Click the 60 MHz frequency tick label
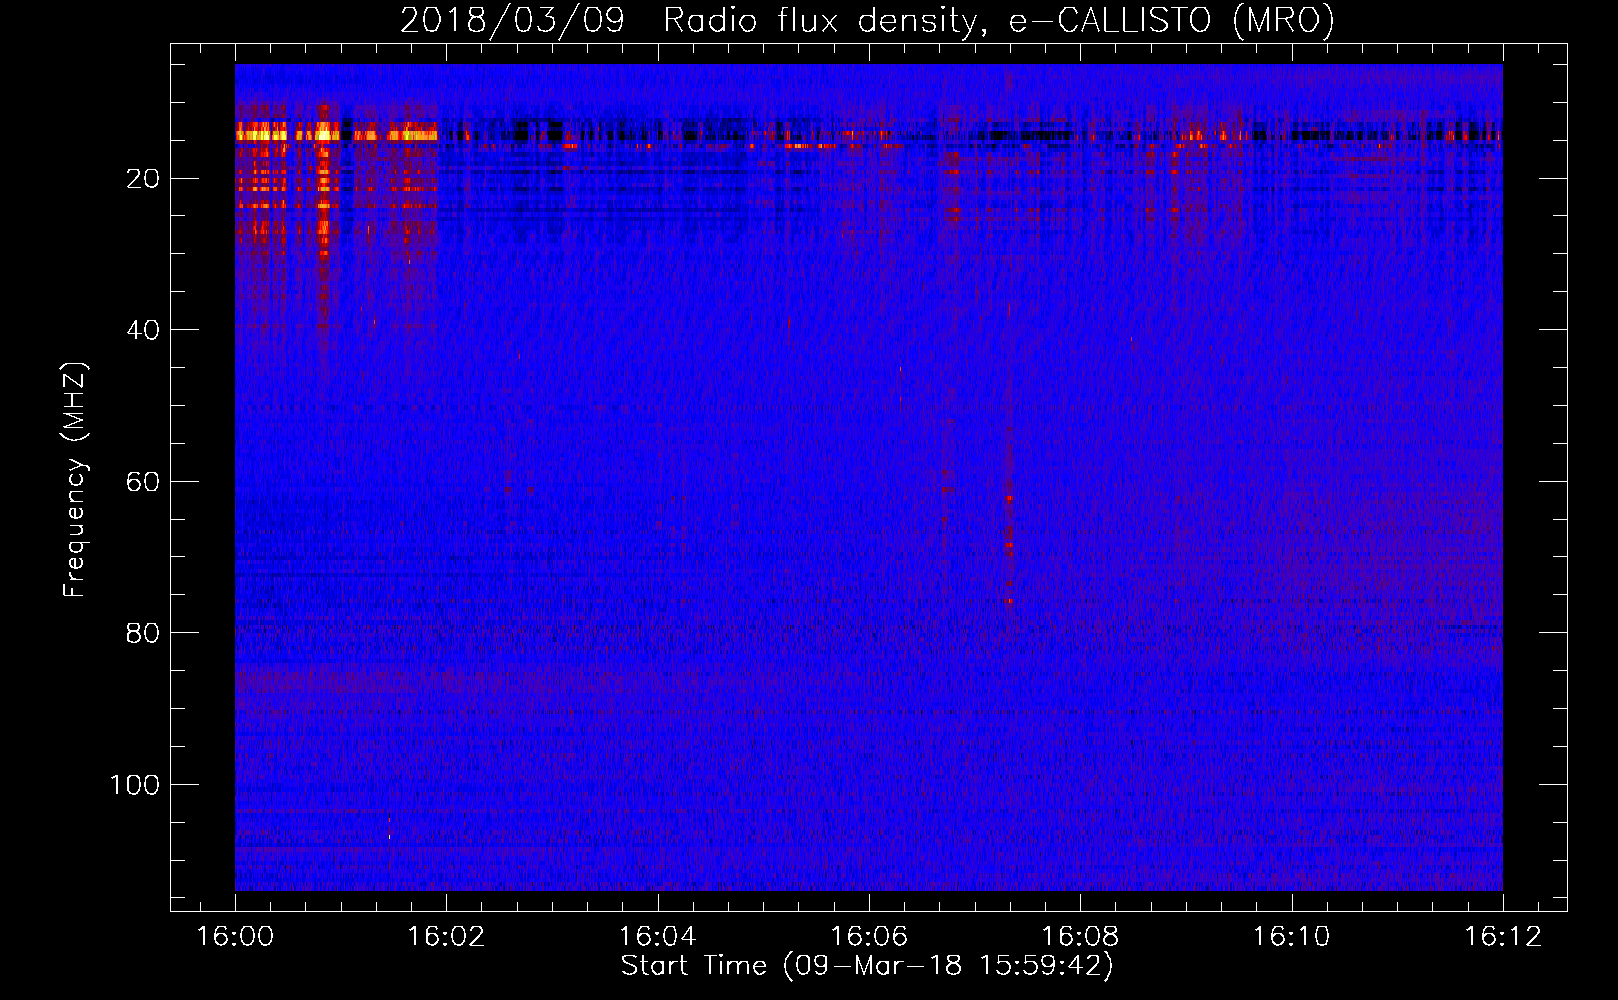 pyautogui.click(x=143, y=482)
